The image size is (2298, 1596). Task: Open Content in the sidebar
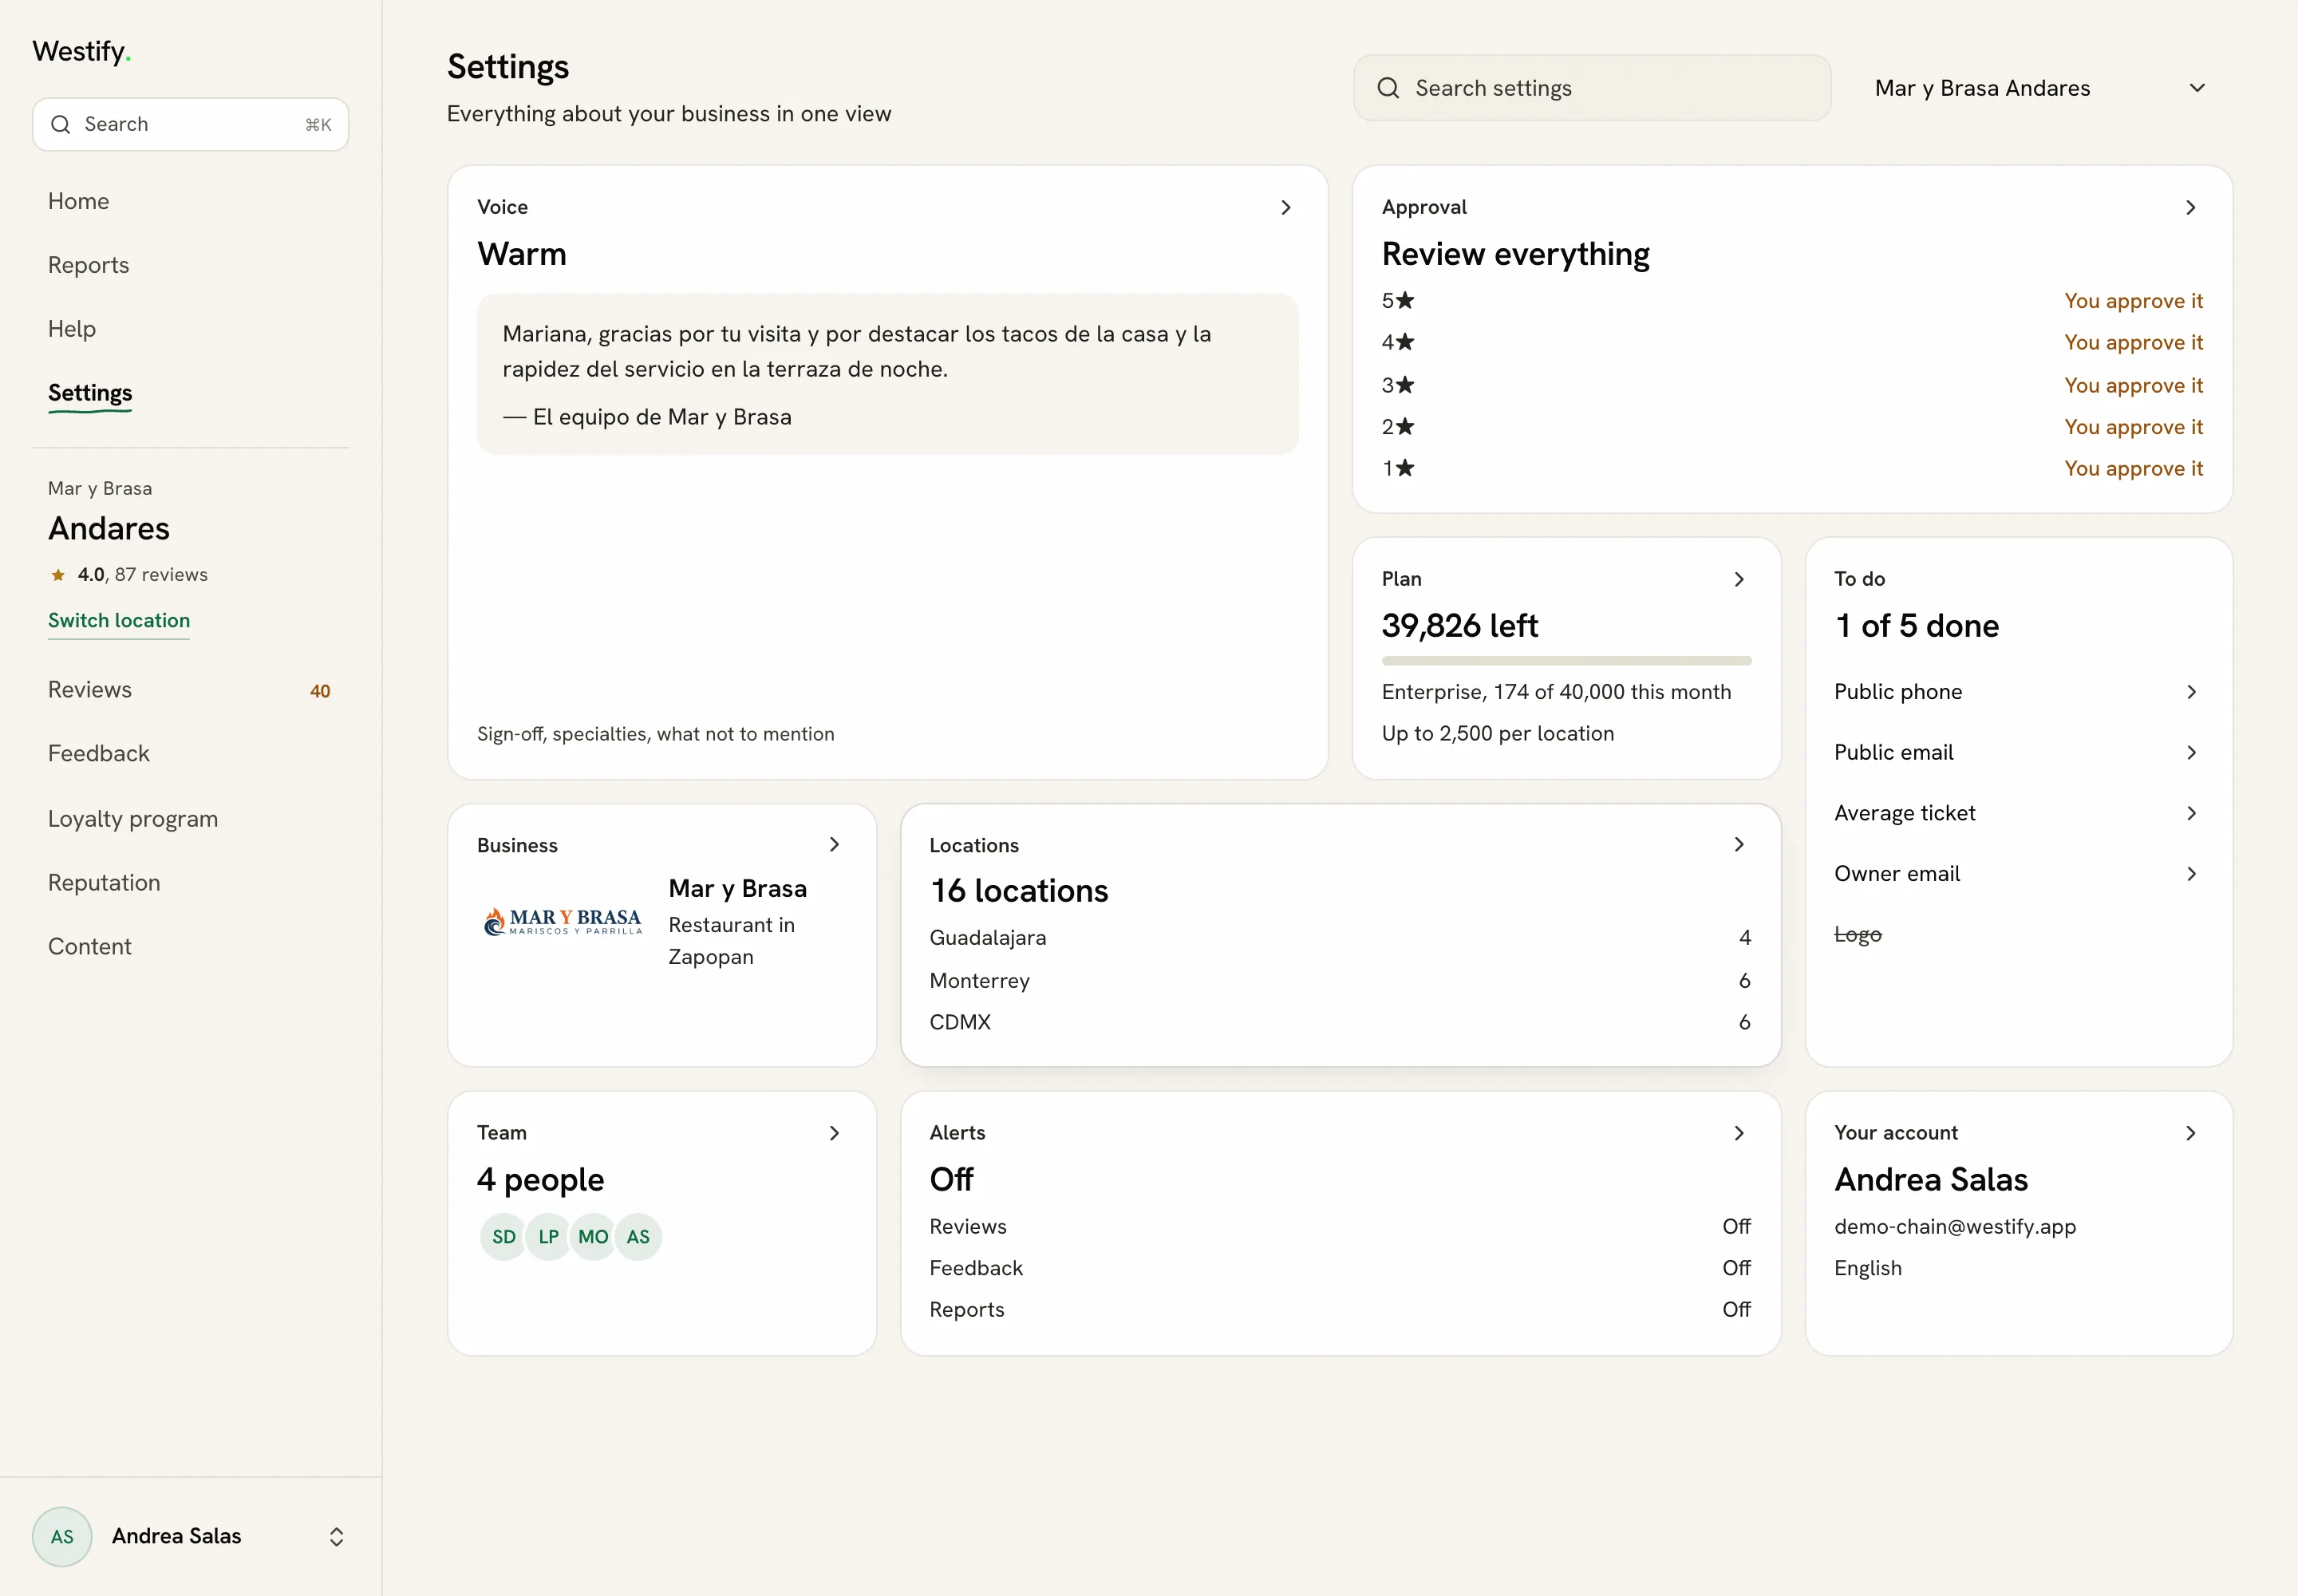click(90, 947)
